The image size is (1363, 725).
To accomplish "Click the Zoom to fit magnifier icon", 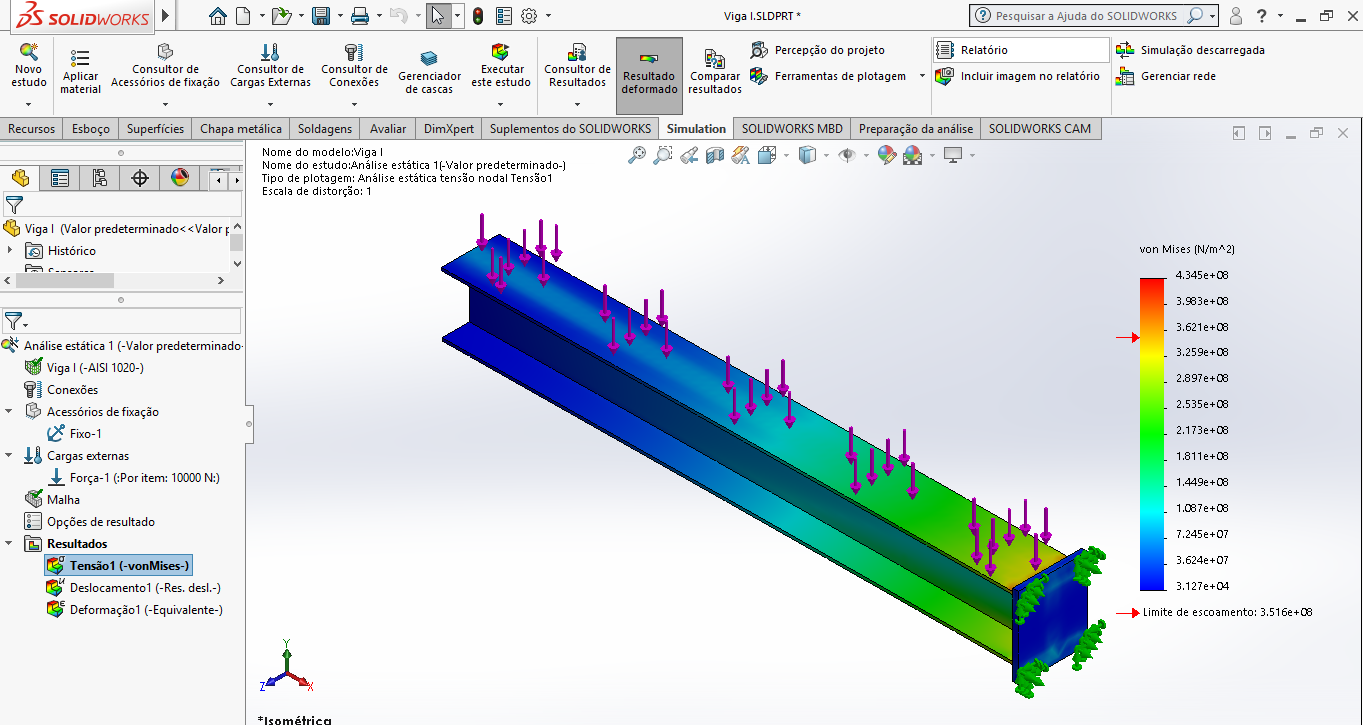I will [x=637, y=155].
